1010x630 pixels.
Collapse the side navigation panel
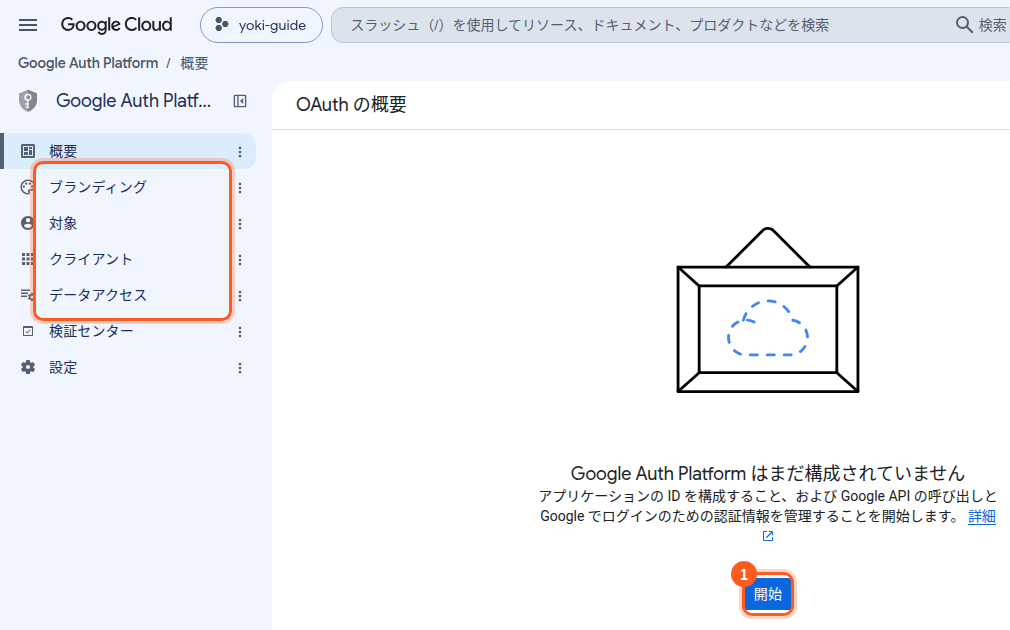click(x=240, y=101)
